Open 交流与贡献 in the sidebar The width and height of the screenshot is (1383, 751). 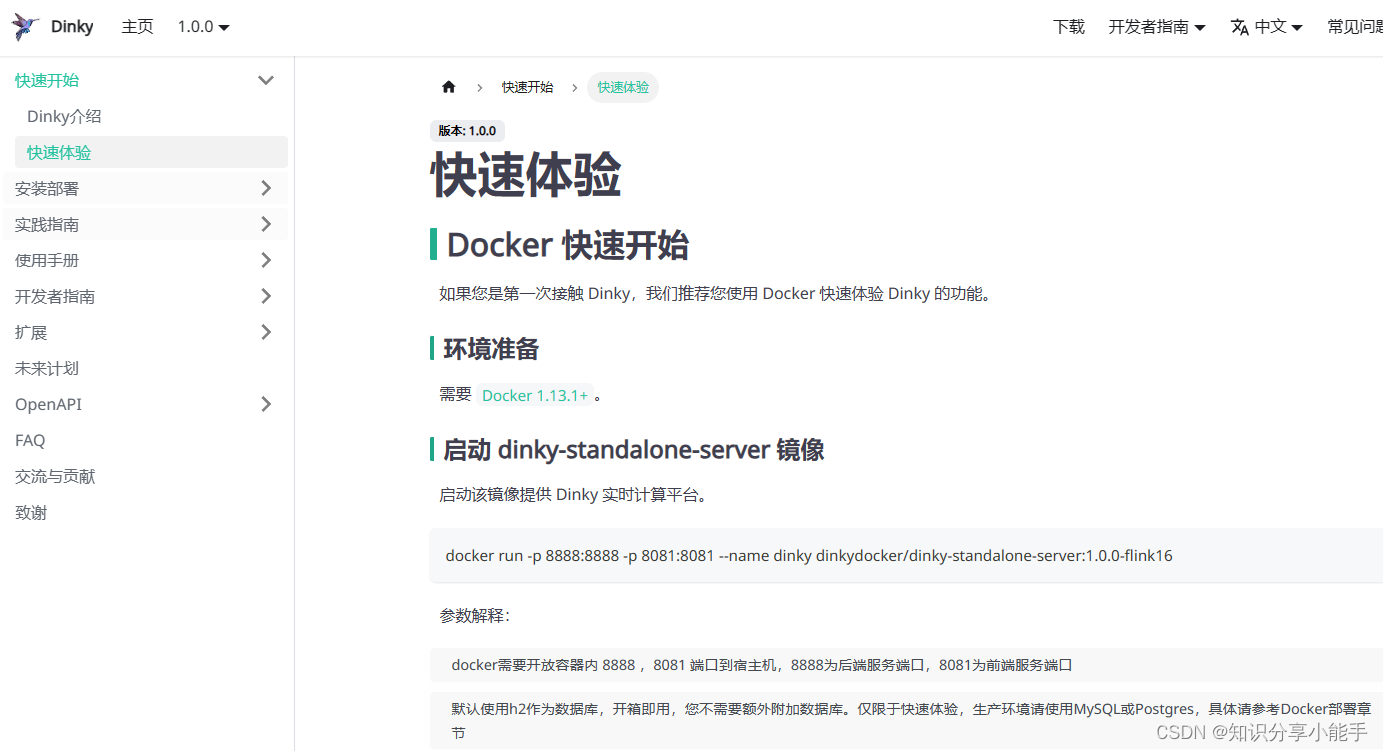pos(55,476)
